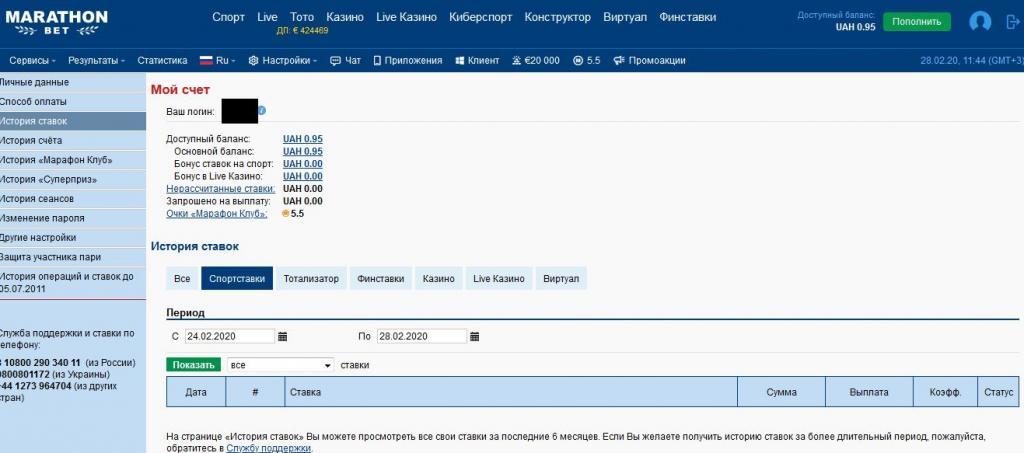
Task: Click the info icon next to login
Action: 262,110
